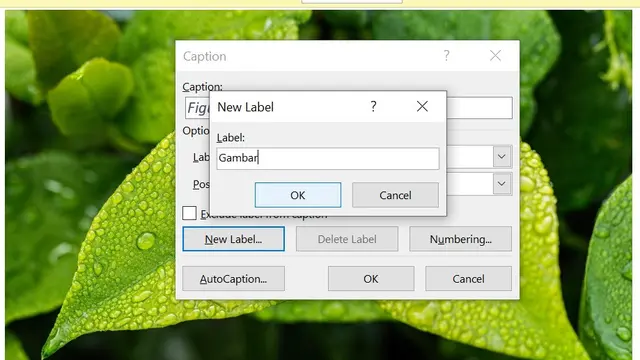Click the New Label... button

tap(233, 239)
